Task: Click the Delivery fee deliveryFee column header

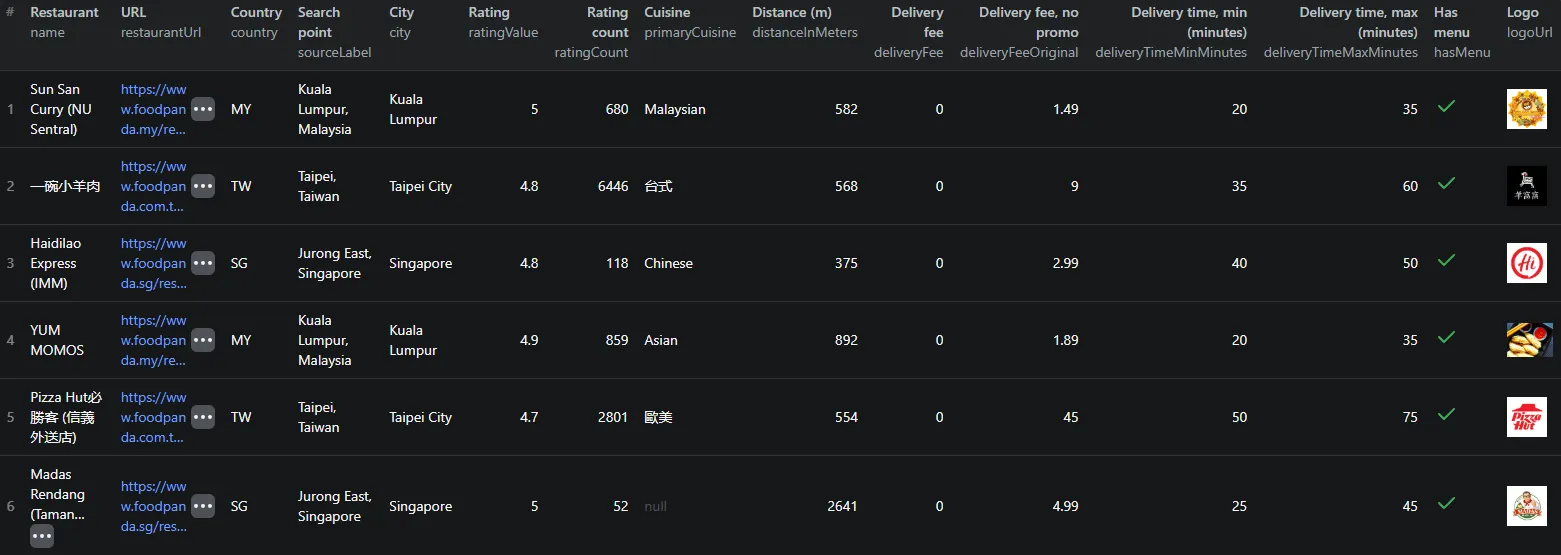Action: [x=908, y=32]
